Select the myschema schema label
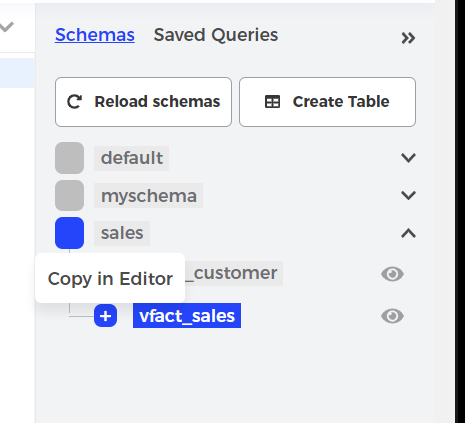 tap(149, 195)
